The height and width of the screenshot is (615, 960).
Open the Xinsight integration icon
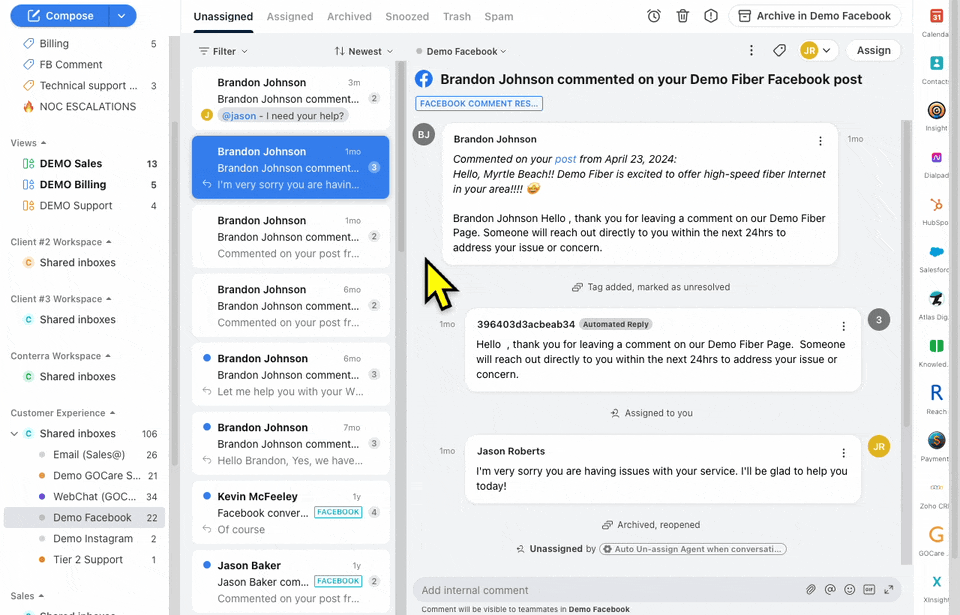point(936,581)
